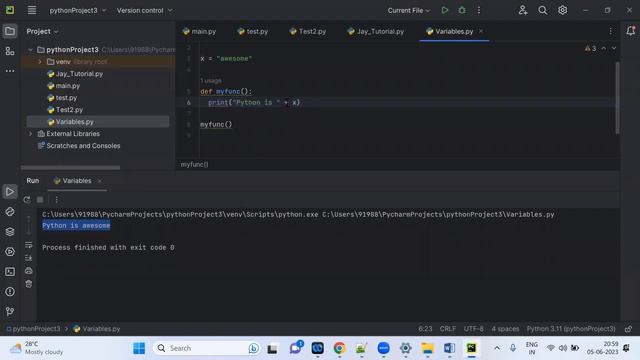Close the Variables.py editor tab
Image resolution: width=640 pixels, height=360 pixels.
(481, 31)
